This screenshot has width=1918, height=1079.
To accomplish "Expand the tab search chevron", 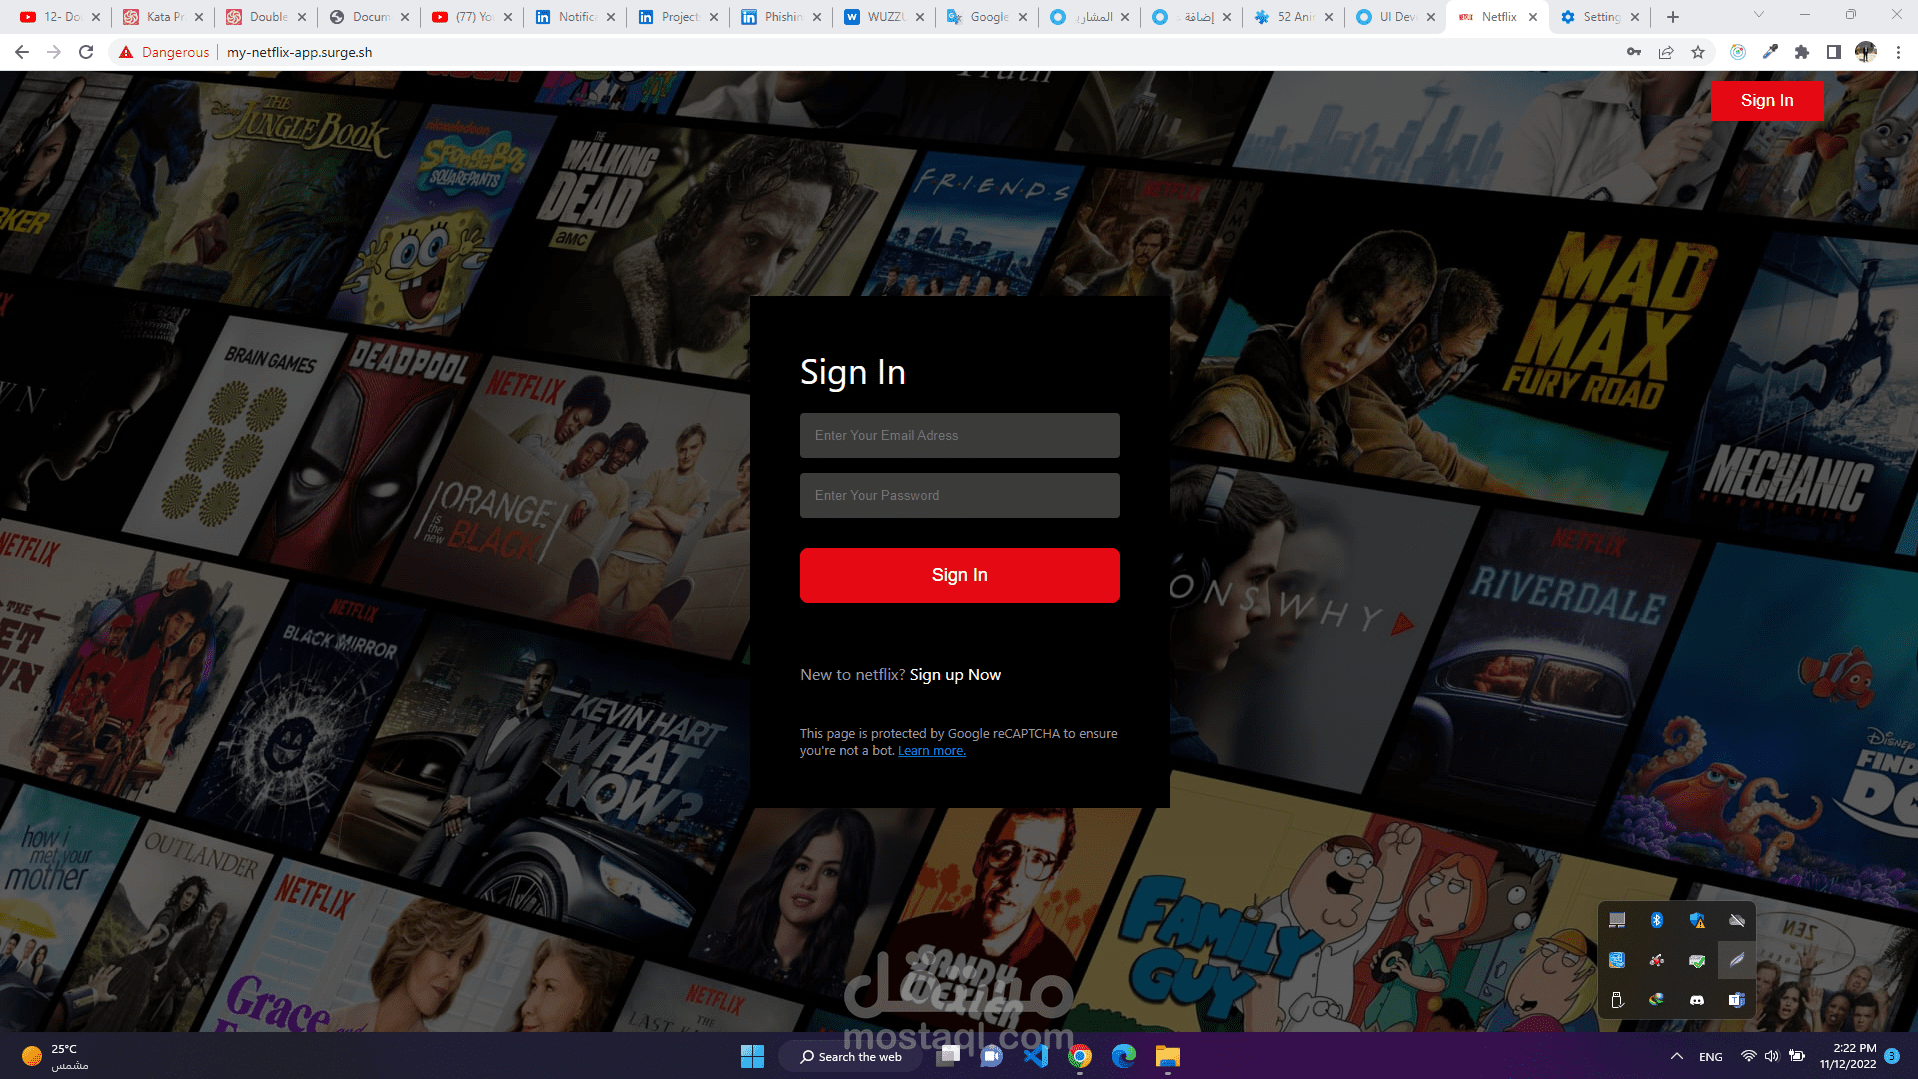I will [x=1759, y=15].
